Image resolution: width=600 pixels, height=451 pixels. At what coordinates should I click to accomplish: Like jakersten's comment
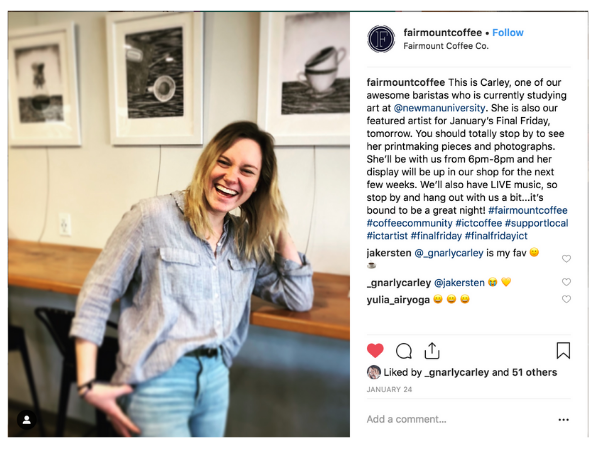(x=566, y=259)
